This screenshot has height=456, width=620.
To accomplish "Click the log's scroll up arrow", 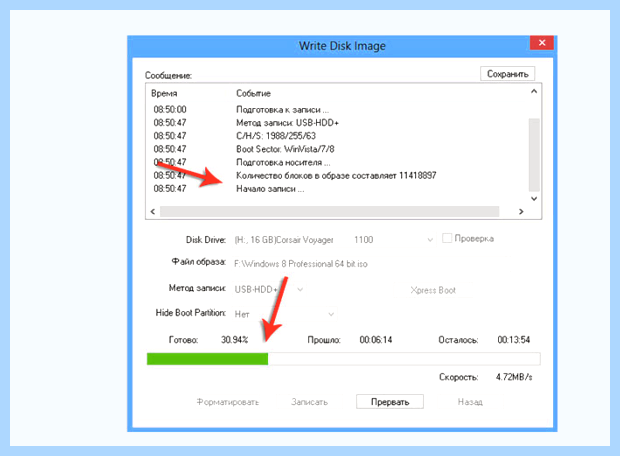I will [x=534, y=91].
